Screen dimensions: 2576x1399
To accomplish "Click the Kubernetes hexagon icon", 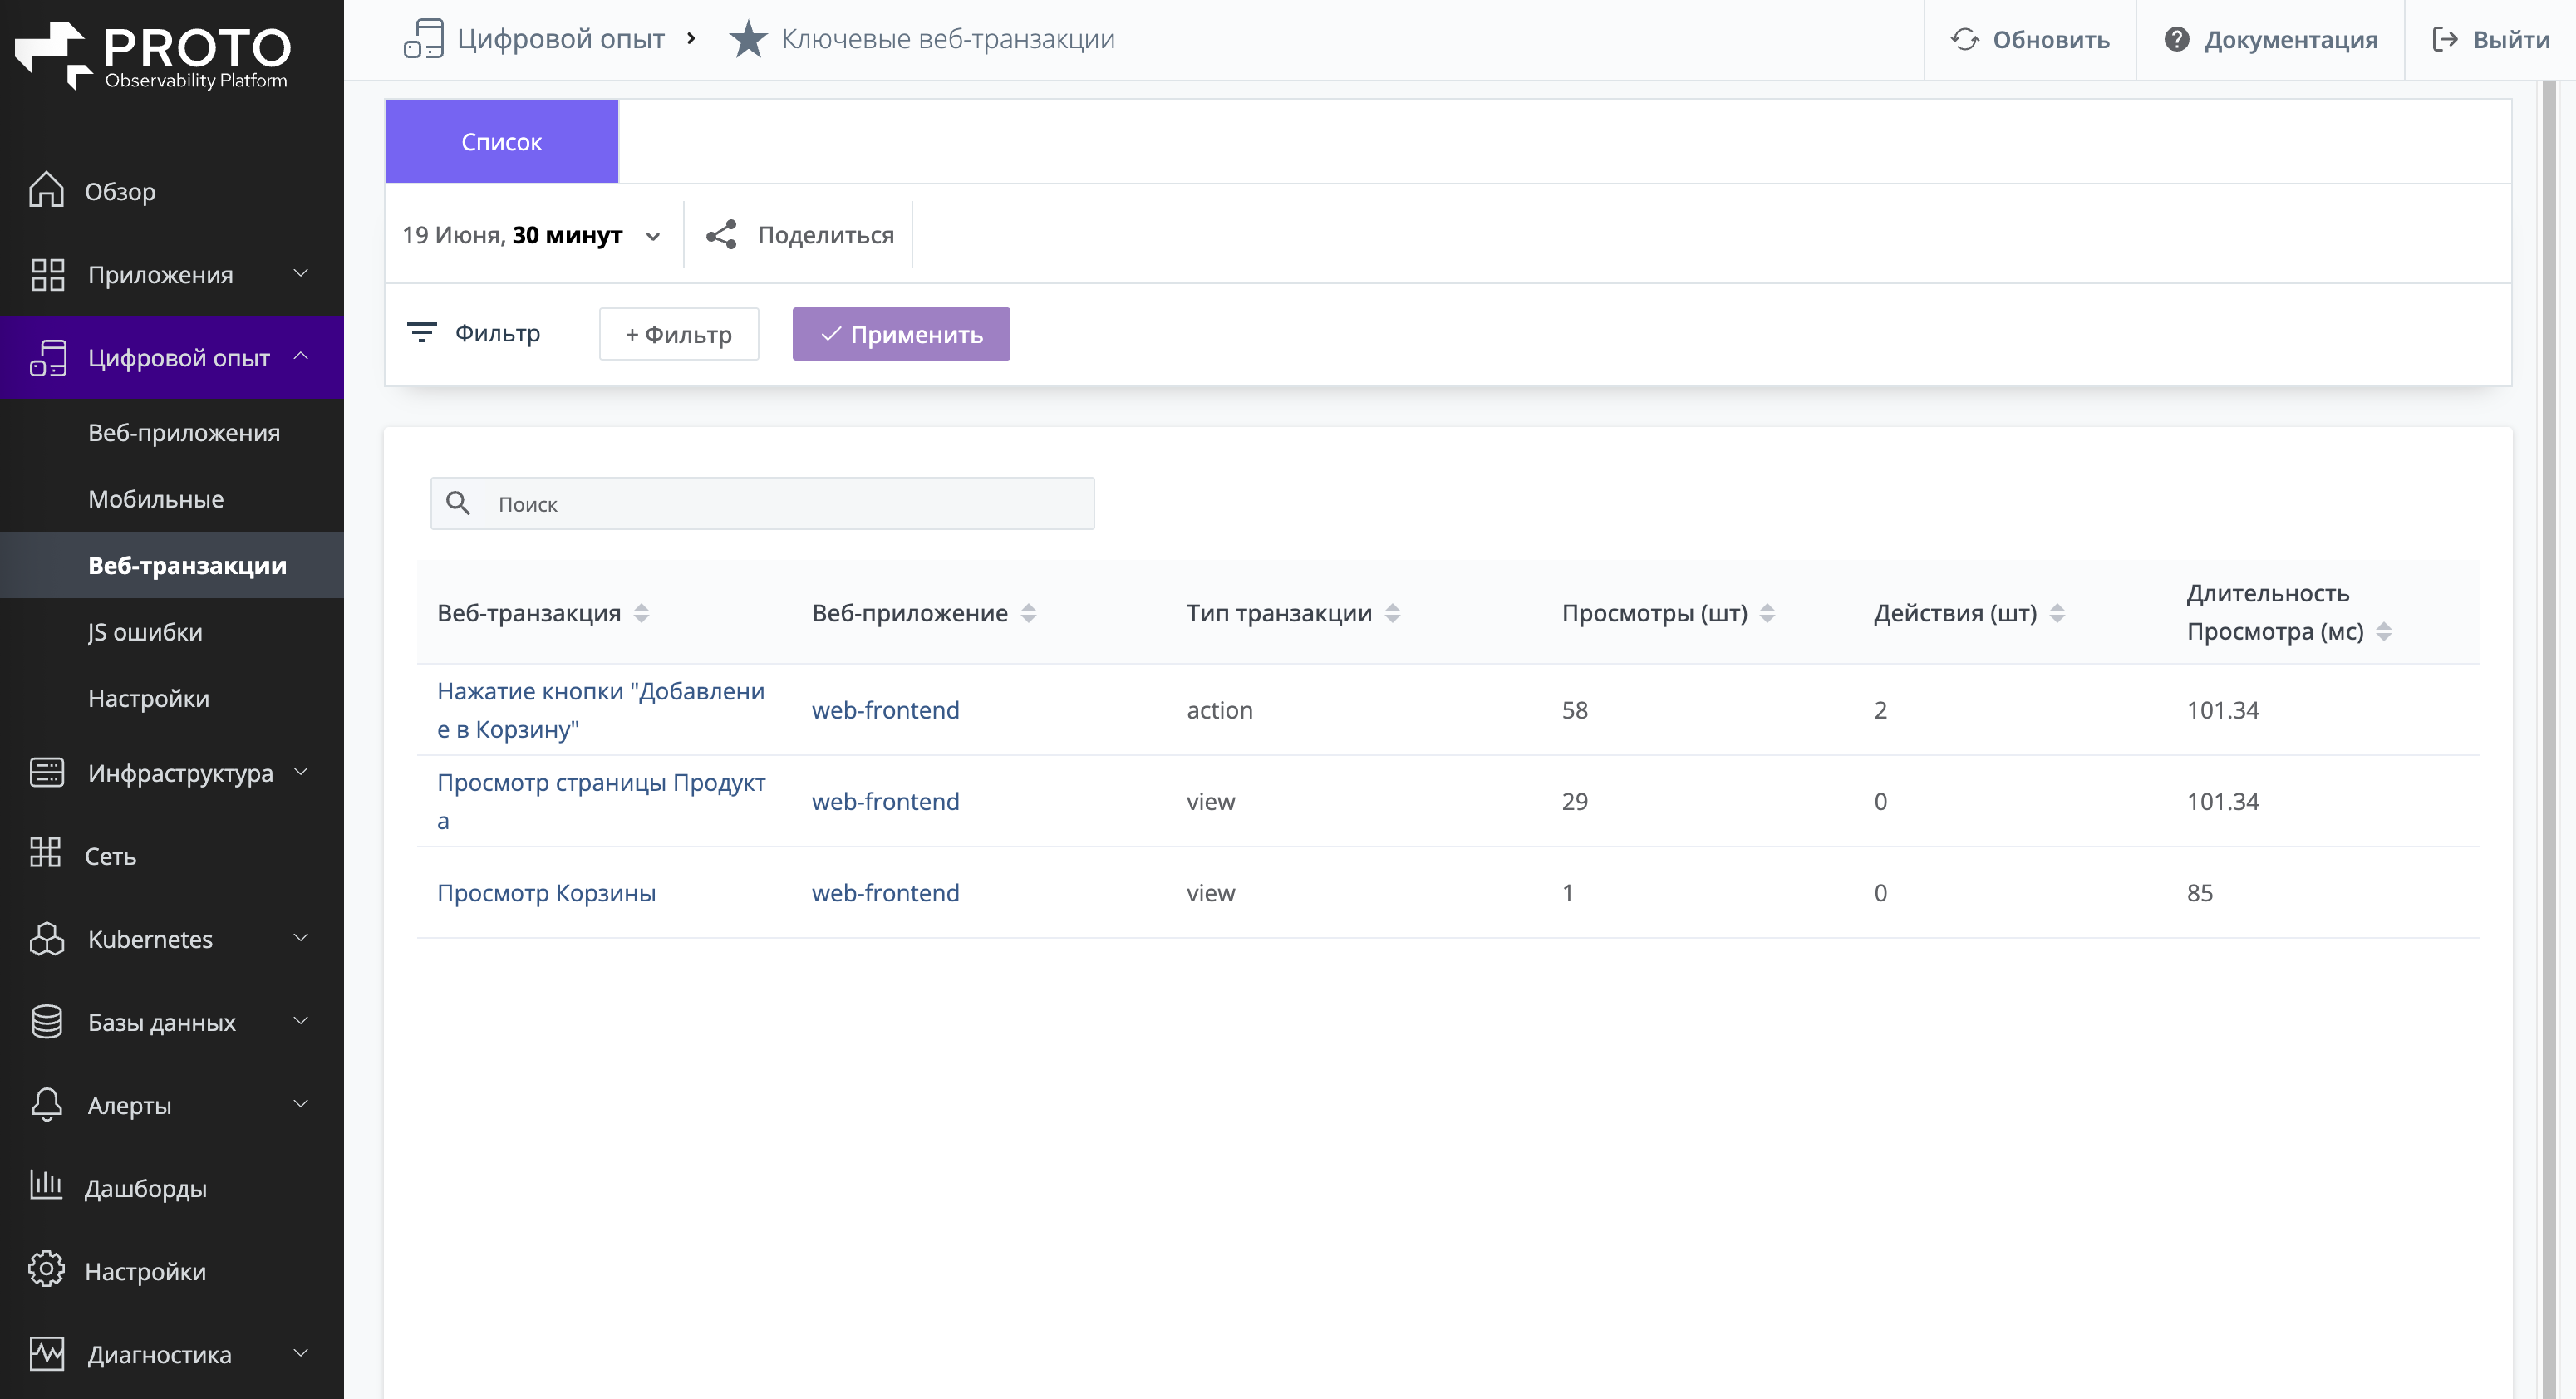I will [47, 938].
